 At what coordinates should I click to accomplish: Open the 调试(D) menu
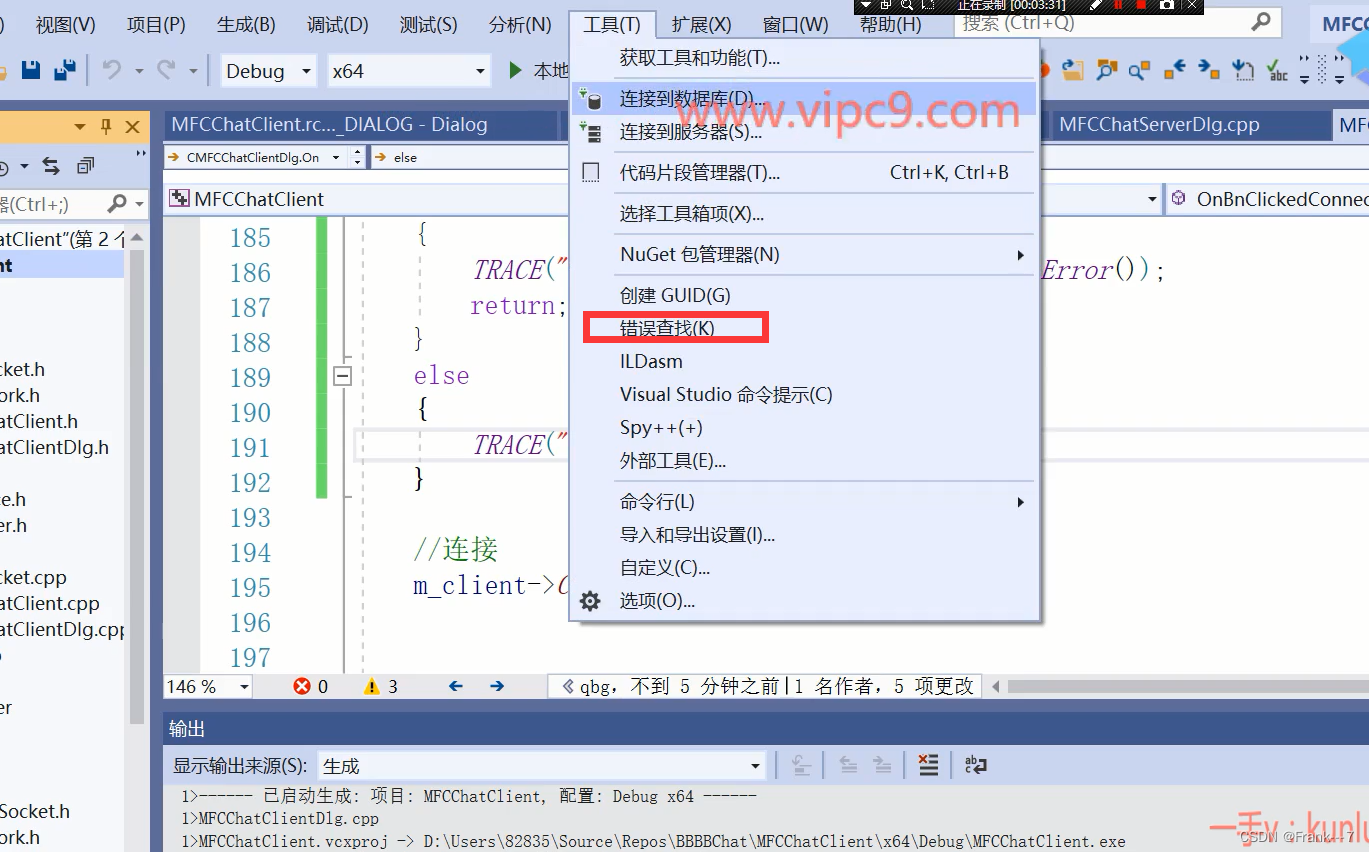[x=337, y=24]
